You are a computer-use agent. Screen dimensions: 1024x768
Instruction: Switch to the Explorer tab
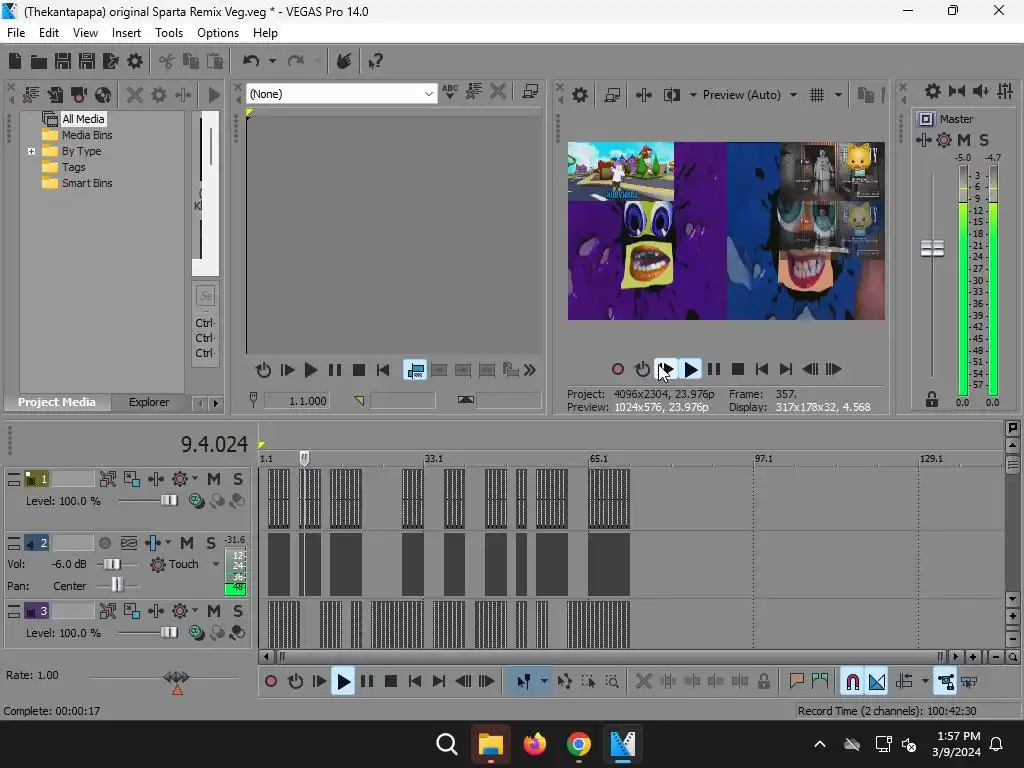pyautogui.click(x=149, y=402)
